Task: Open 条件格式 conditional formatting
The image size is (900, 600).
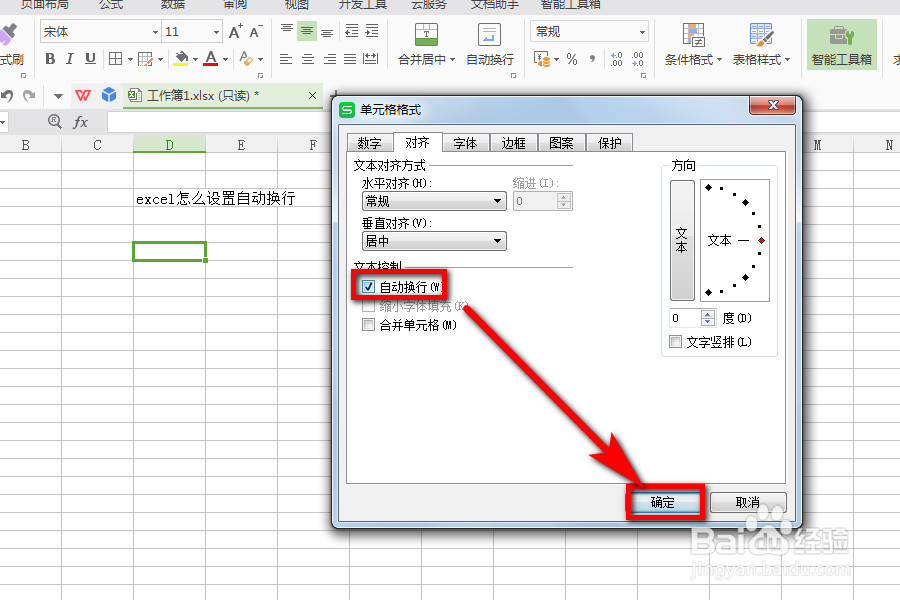Action: pos(693,44)
